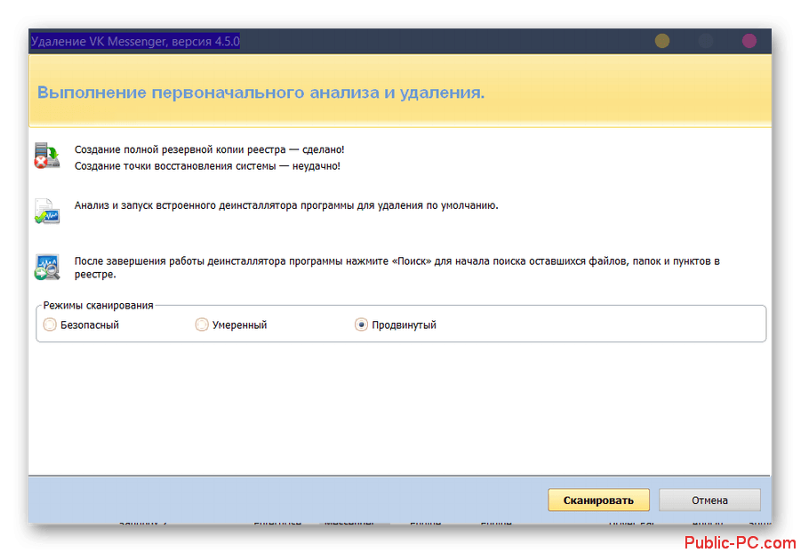This screenshot has width=800, height=553.
Task: Click the yellow minimize circle in title bar
Action: tap(662, 41)
